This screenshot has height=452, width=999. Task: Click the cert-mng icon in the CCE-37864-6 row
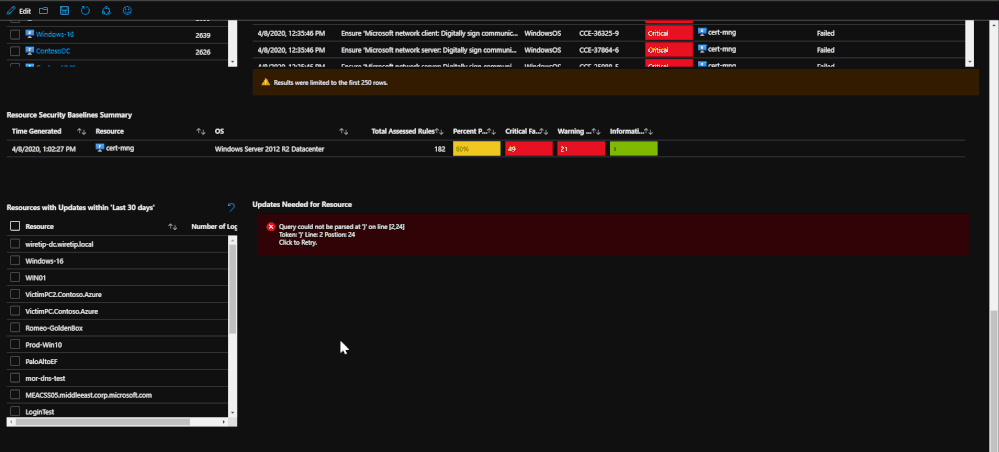[702, 49]
